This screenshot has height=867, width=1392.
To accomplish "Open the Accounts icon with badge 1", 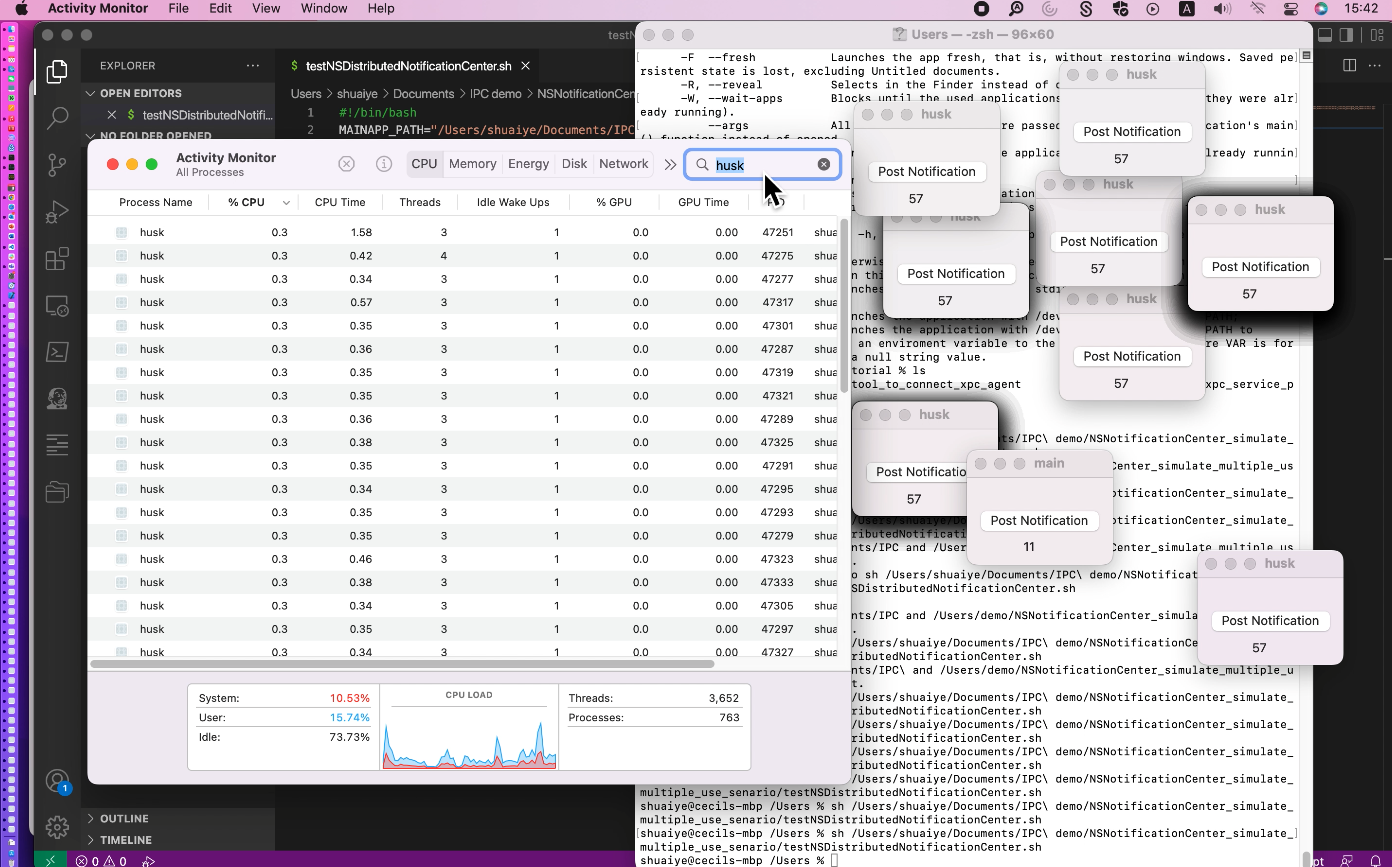I will click(57, 781).
